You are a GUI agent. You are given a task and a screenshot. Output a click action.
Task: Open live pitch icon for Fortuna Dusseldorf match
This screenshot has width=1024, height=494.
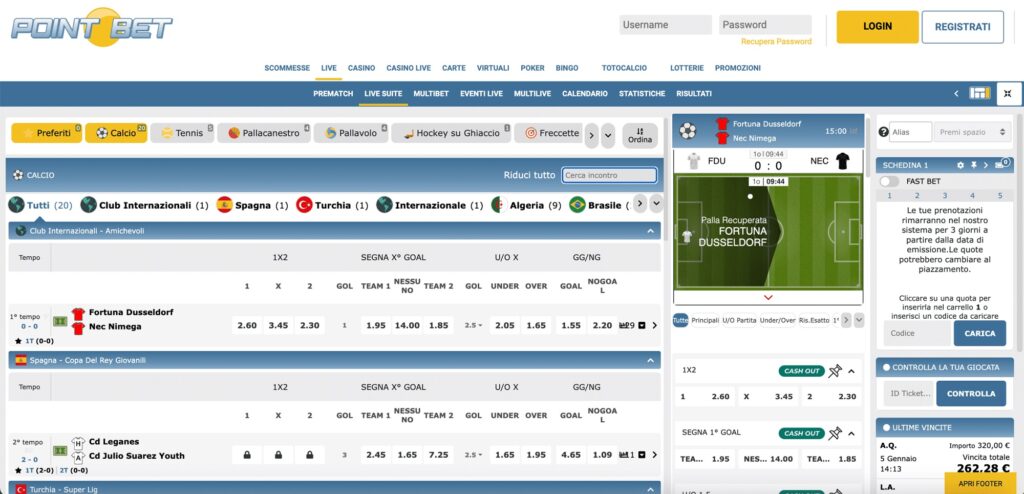[x=60, y=321]
